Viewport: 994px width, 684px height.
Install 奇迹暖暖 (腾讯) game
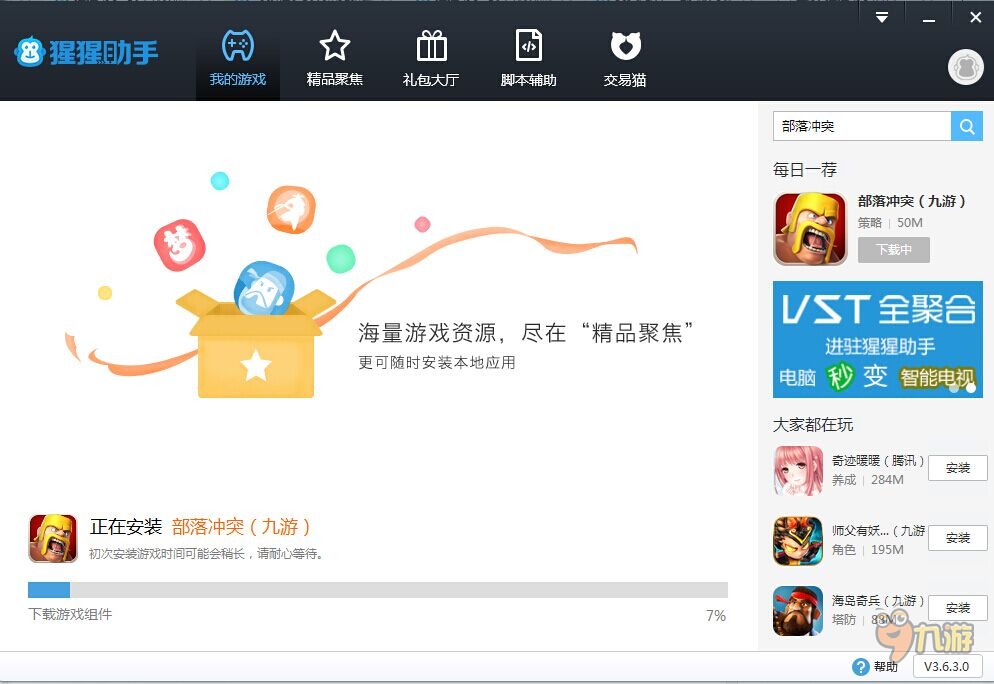tap(957, 468)
